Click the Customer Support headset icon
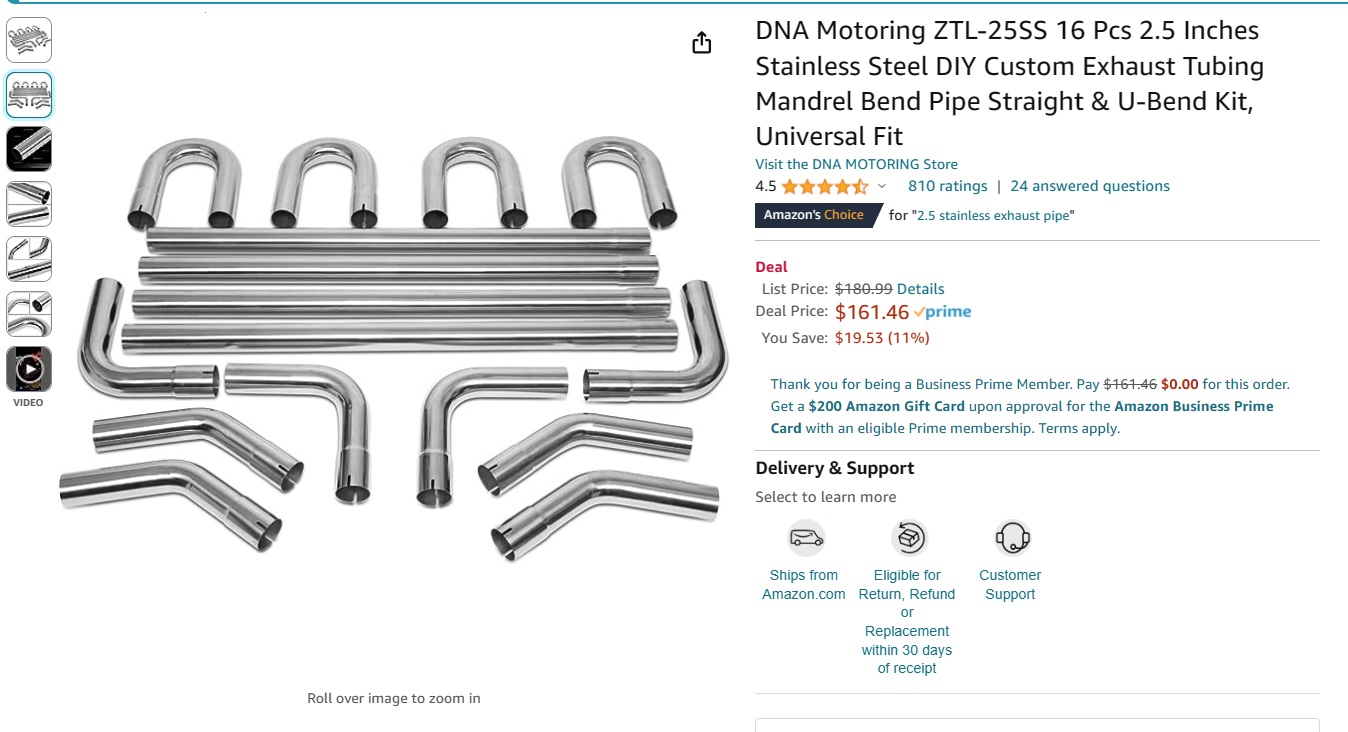Viewport: 1348px width, 732px height. [x=1012, y=538]
